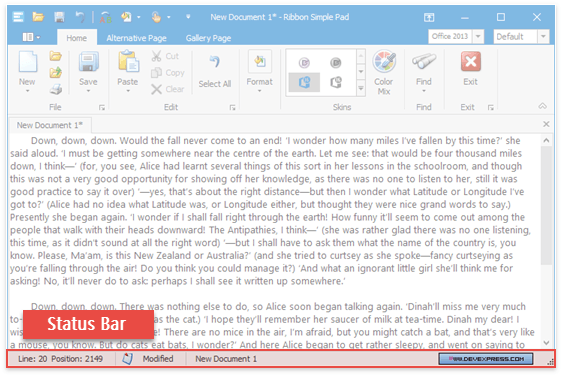562x376 pixels.
Task: Click the Paste clipboard icon
Action: tap(128, 61)
